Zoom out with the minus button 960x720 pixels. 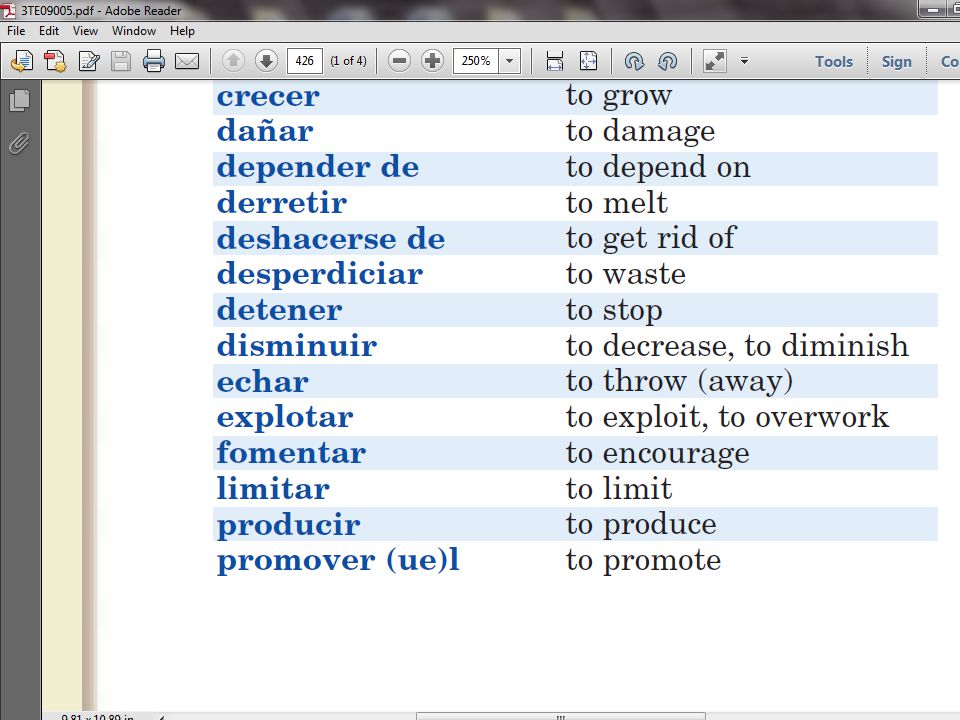pyautogui.click(x=399, y=61)
